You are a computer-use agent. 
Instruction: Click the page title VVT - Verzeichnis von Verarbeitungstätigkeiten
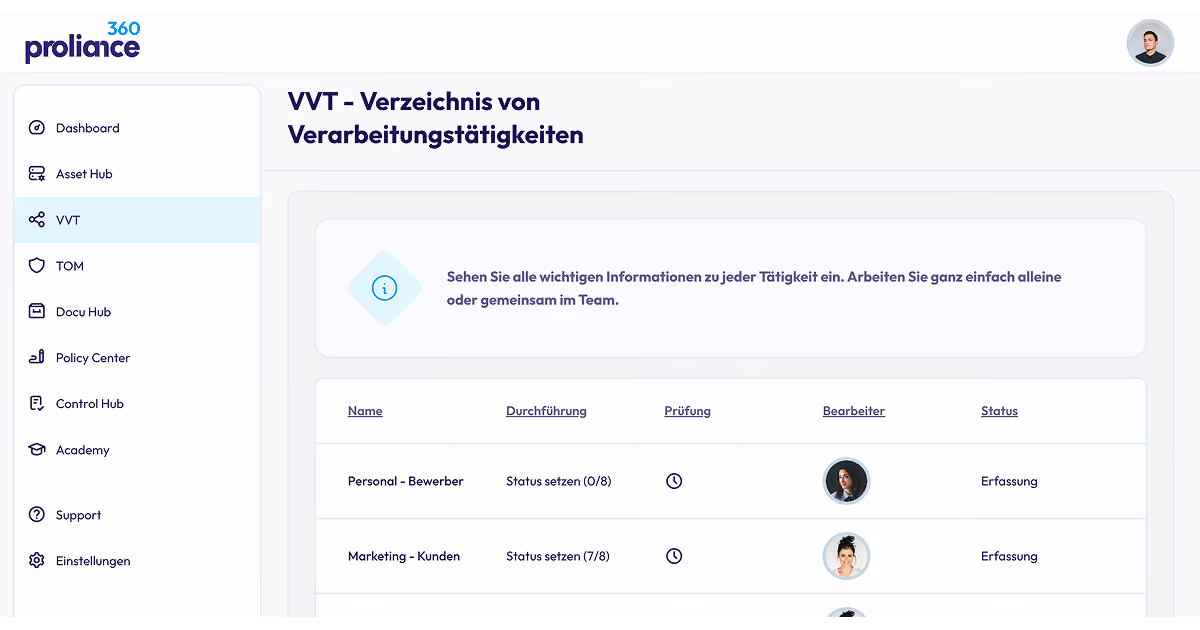pos(435,118)
